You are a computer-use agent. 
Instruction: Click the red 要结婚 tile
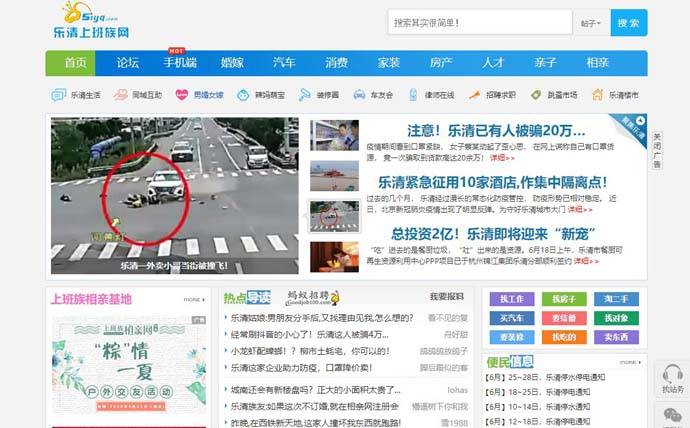(x=564, y=318)
